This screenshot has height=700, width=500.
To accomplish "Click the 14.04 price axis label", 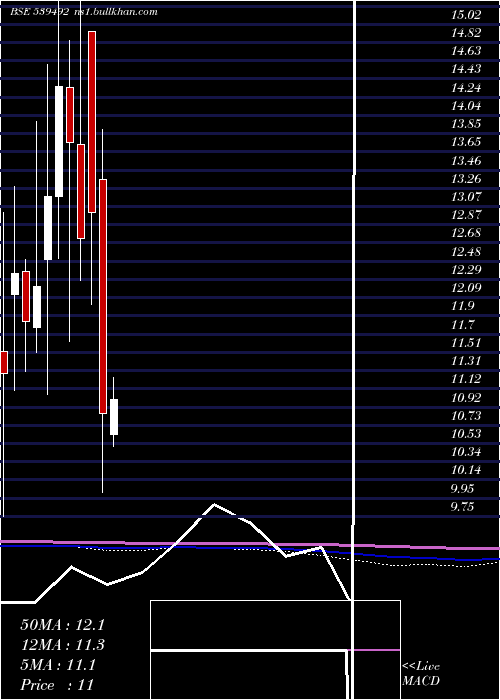I will [466, 106].
